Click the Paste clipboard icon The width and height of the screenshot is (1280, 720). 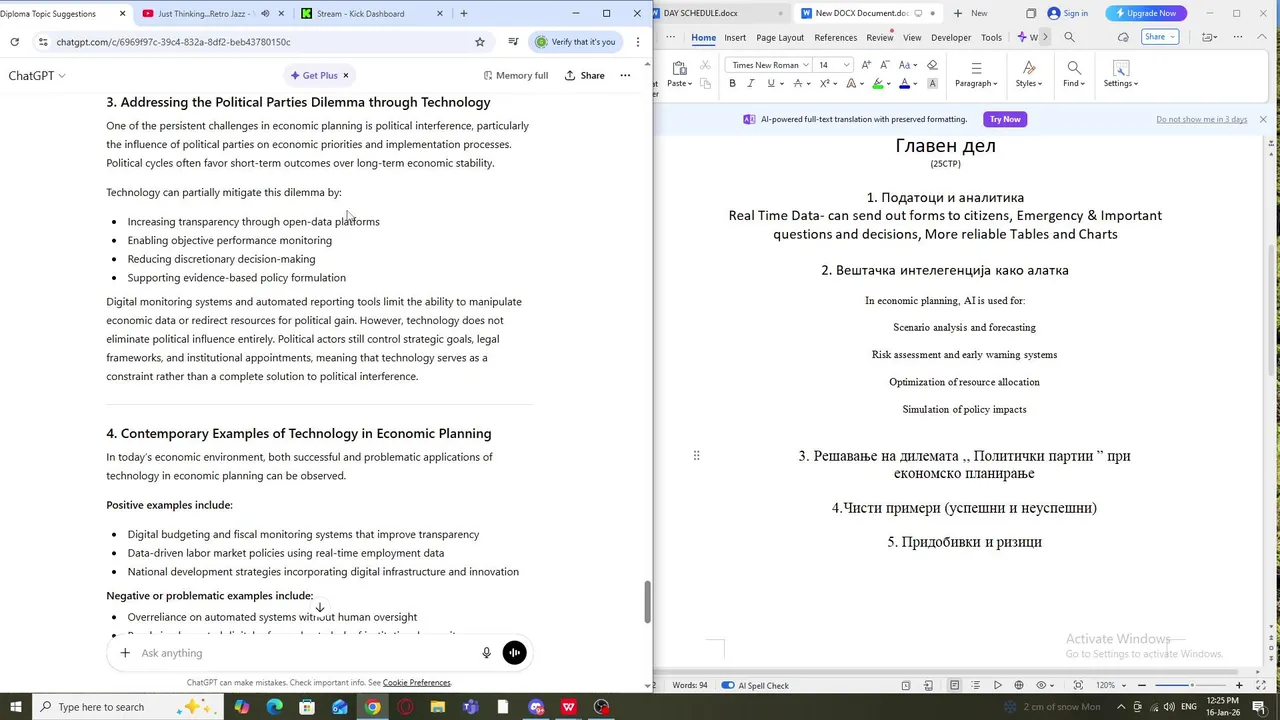[x=679, y=67]
